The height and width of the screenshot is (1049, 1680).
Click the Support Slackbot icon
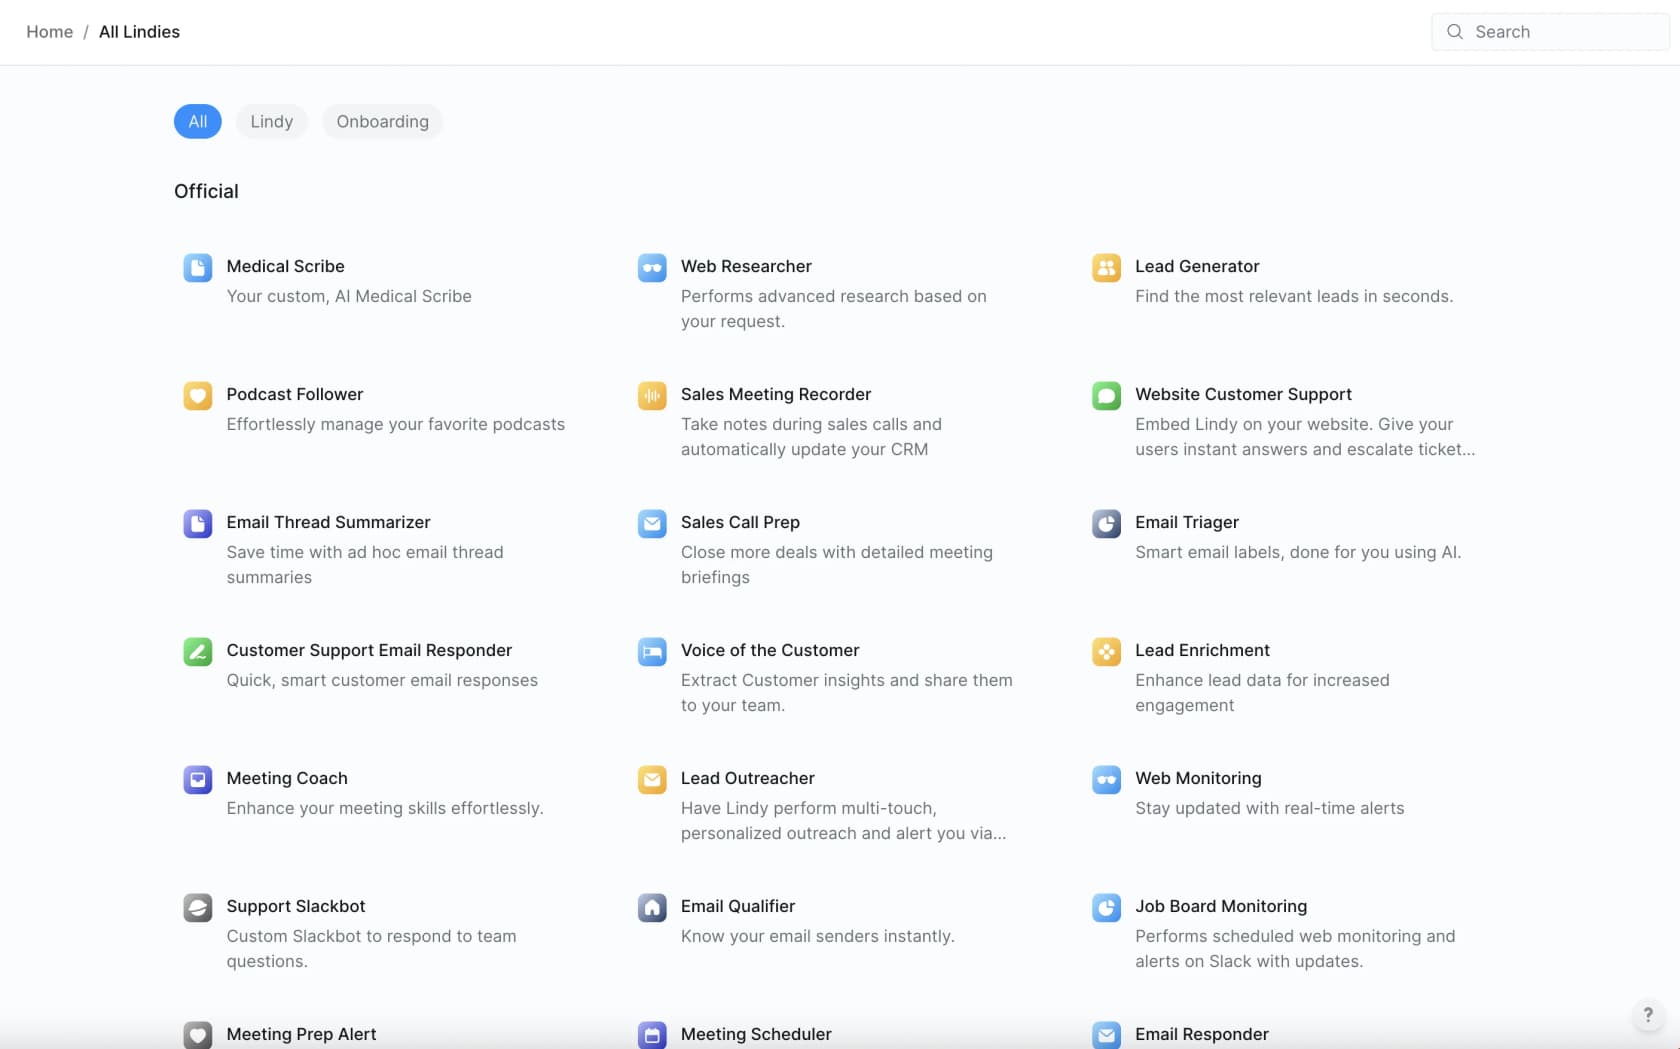pos(198,907)
